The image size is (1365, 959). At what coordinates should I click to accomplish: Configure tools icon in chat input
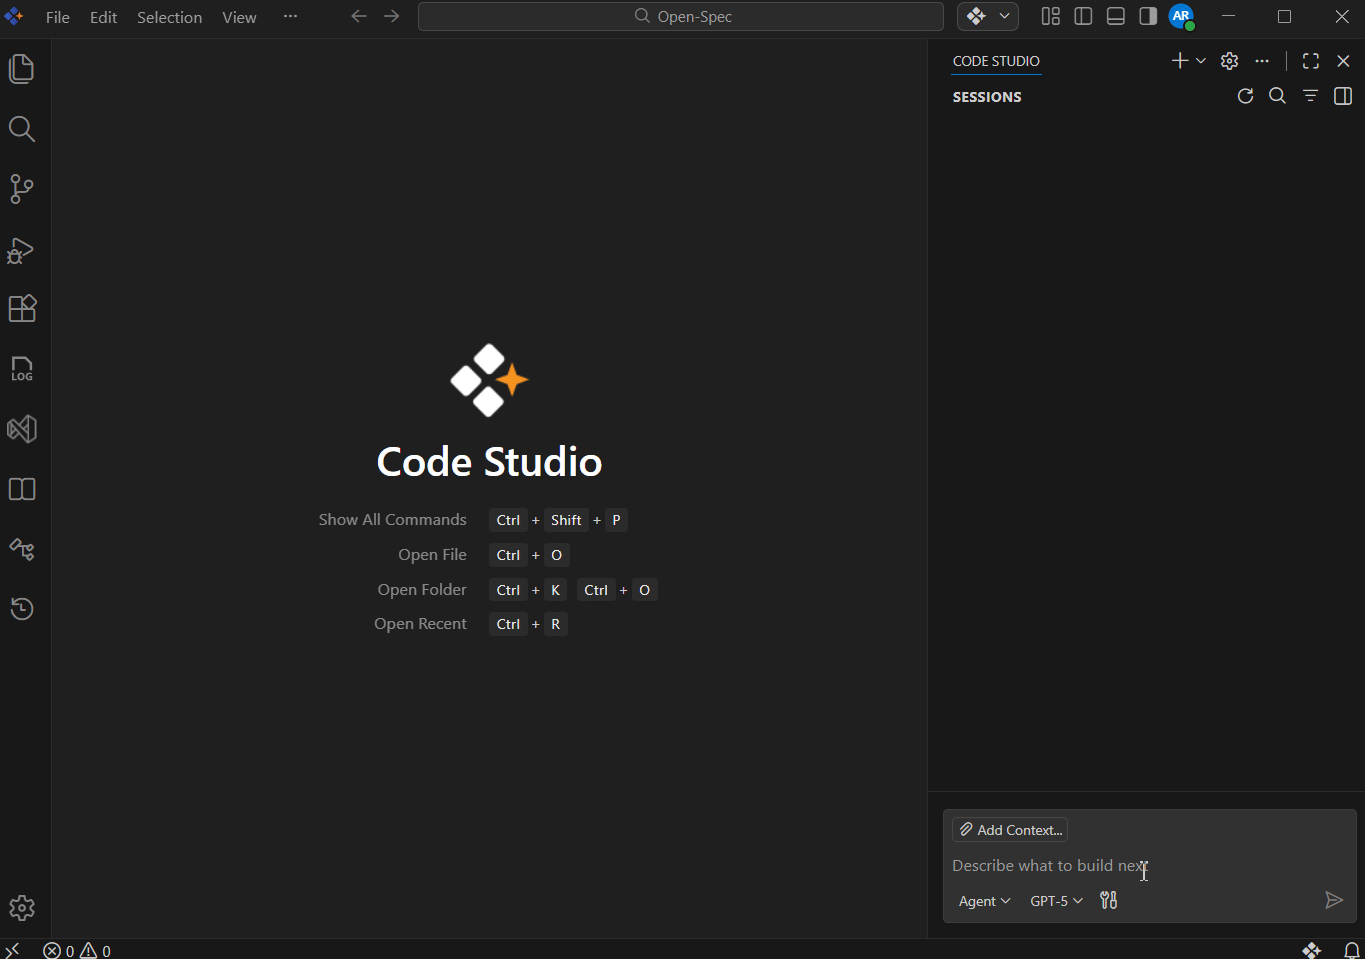tap(1109, 901)
